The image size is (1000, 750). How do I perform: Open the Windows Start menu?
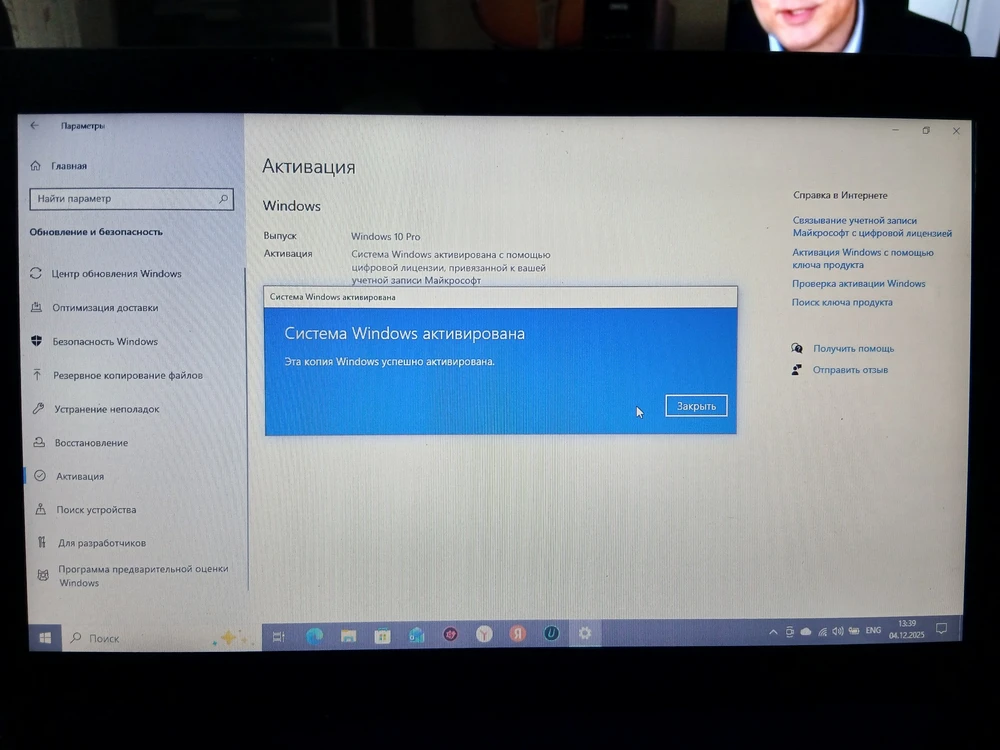pyautogui.click(x=45, y=637)
